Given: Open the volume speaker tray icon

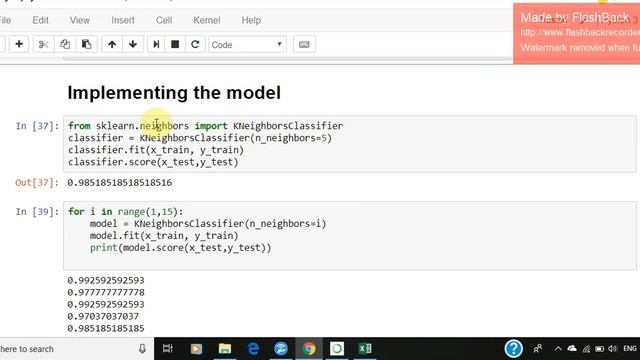Looking at the screenshot, I should pyautogui.click(x=612, y=349).
